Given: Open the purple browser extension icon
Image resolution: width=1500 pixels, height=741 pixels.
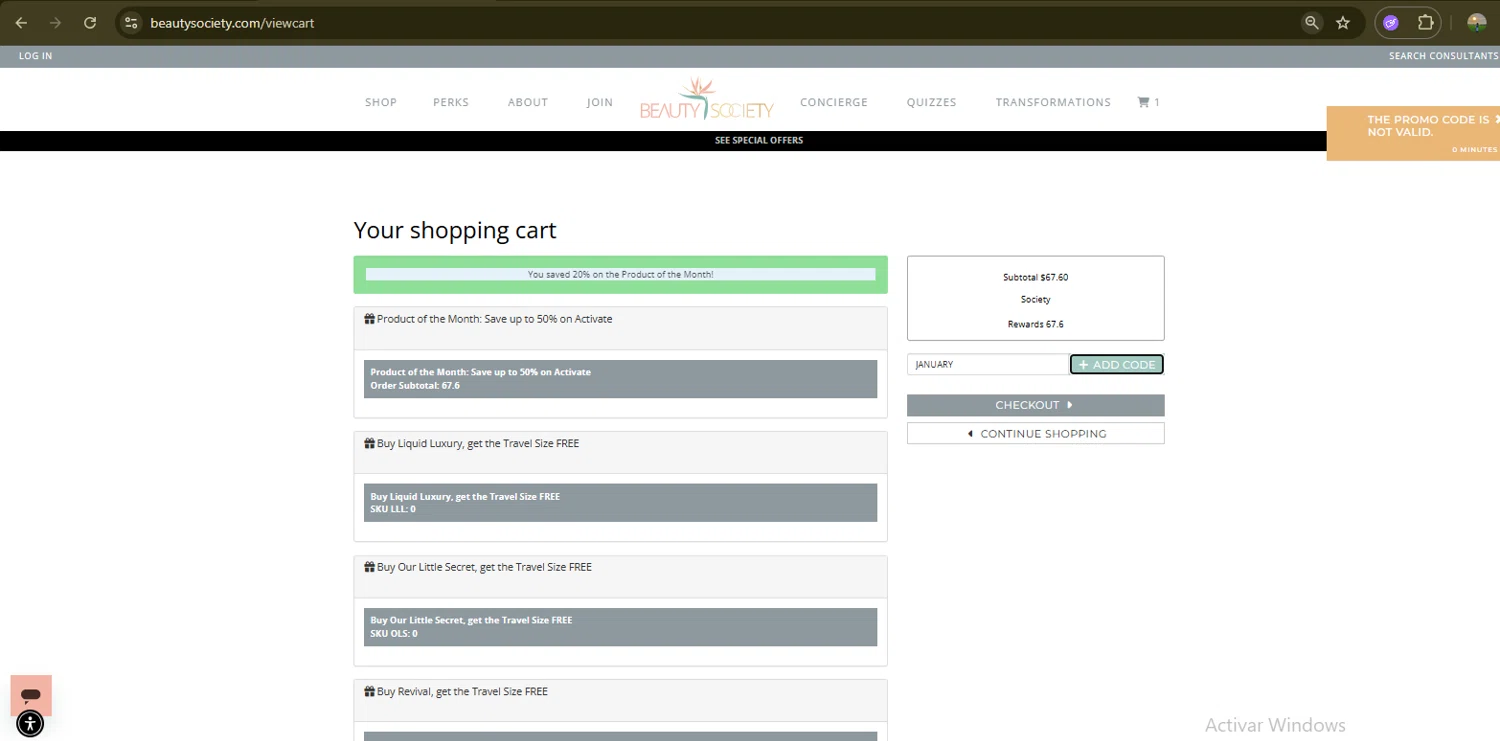Looking at the screenshot, I should click(1391, 22).
